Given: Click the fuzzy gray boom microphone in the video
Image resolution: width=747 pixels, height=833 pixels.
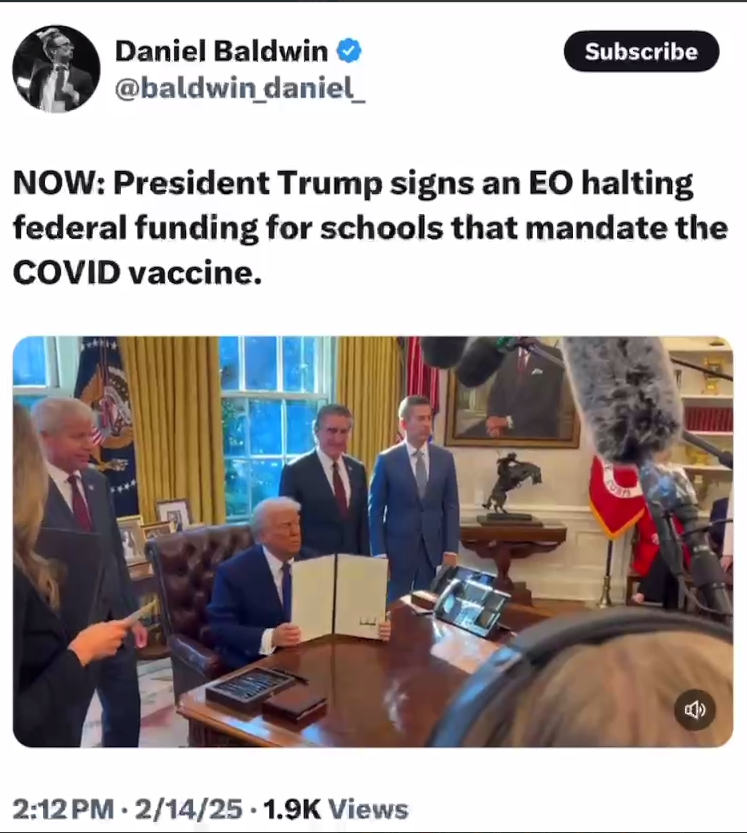Looking at the screenshot, I should (x=623, y=396).
